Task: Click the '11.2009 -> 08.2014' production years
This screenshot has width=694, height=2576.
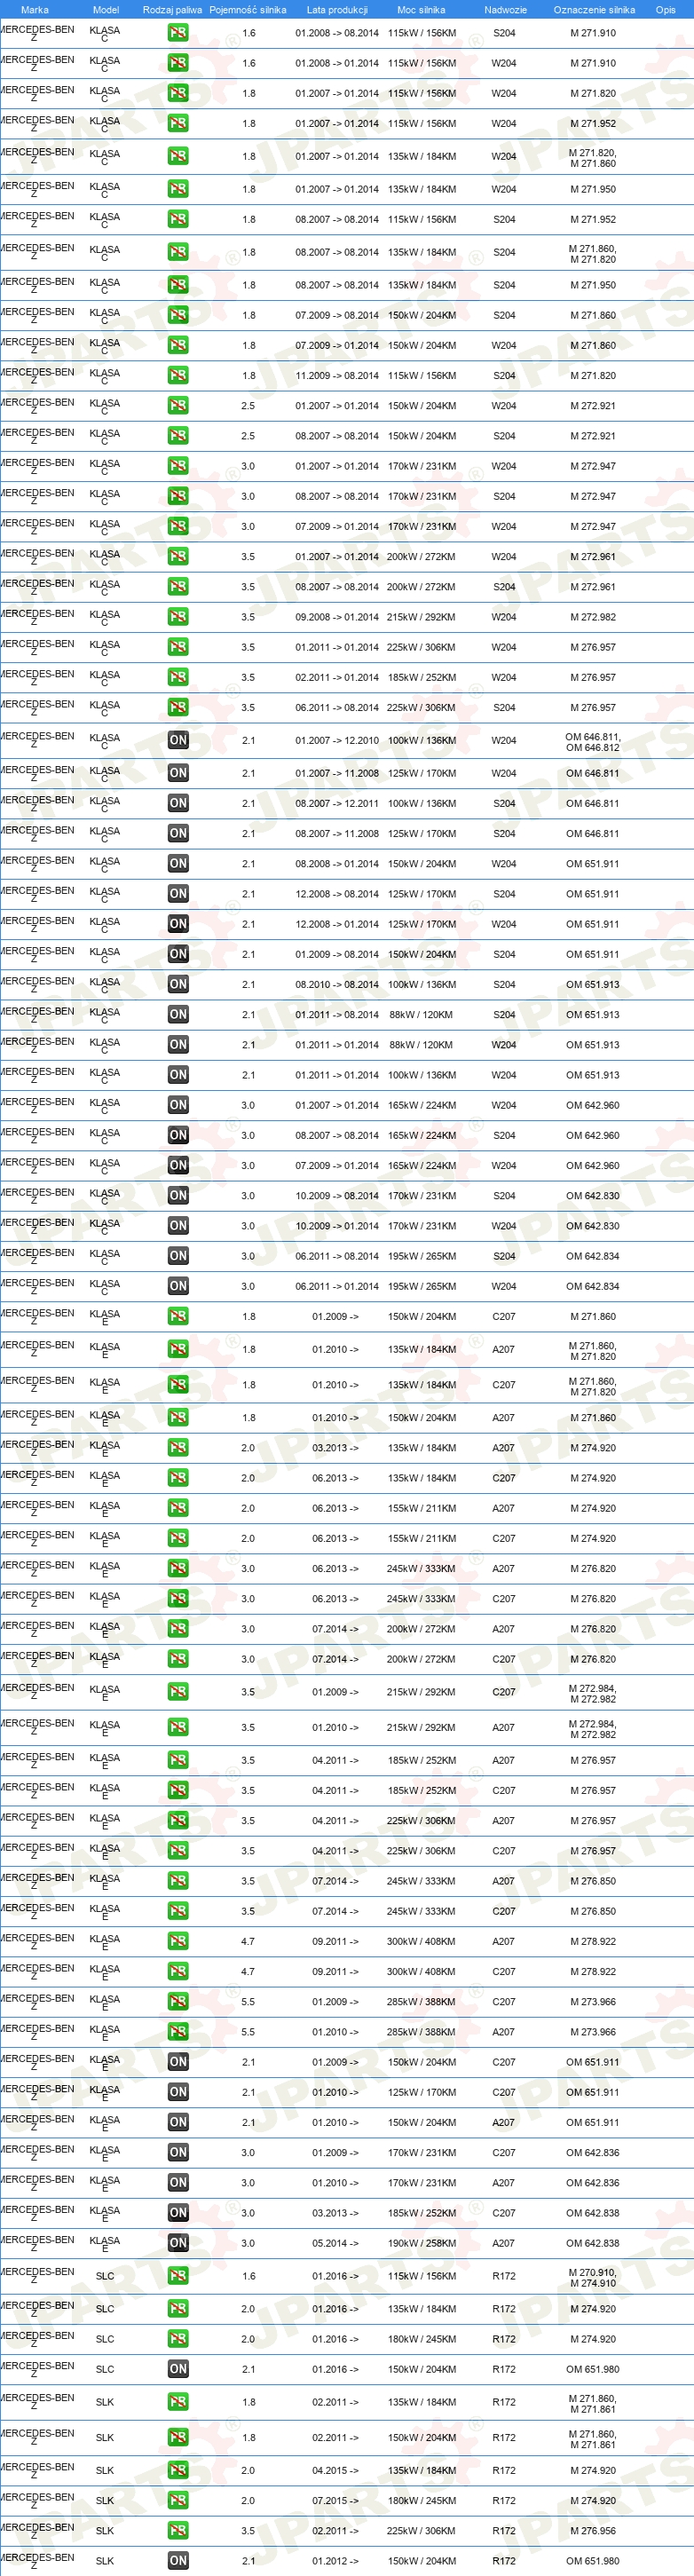Action: [337, 376]
